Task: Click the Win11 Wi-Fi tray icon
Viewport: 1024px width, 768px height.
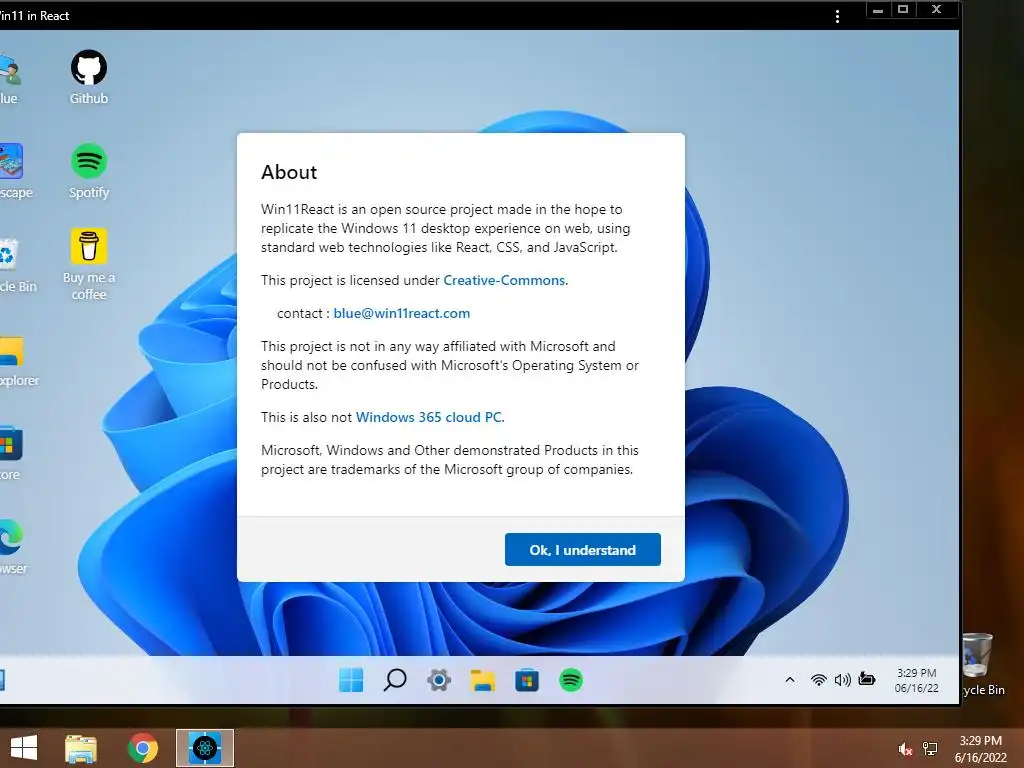Action: coord(818,680)
